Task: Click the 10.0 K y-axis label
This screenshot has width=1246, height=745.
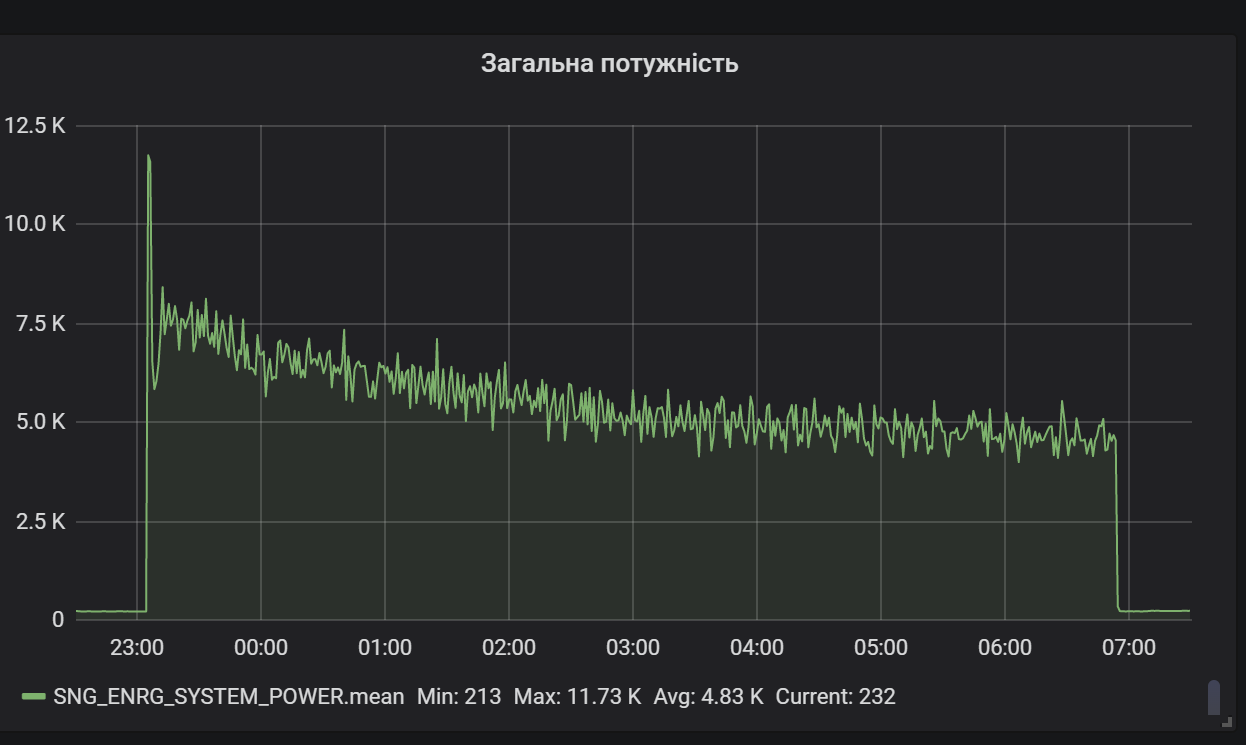Action: pyautogui.click(x=35, y=224)
